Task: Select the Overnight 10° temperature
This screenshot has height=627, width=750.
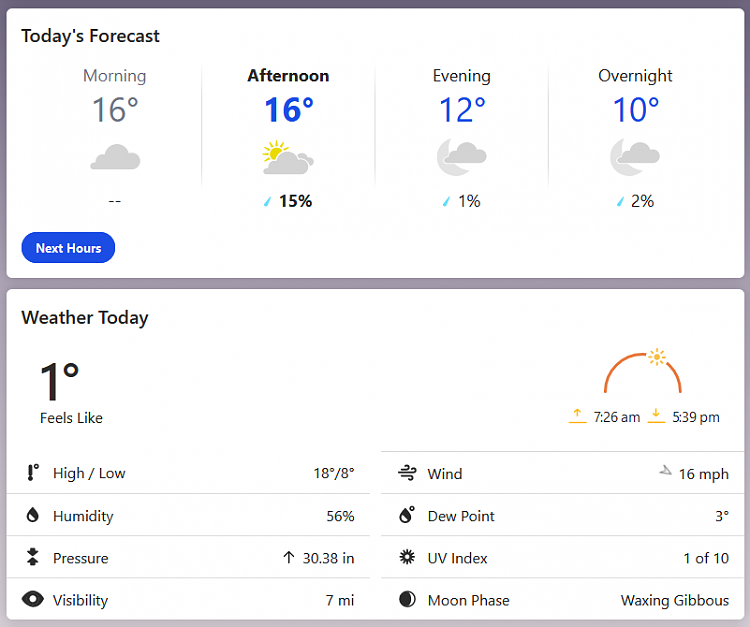Action: click(636, 110)
